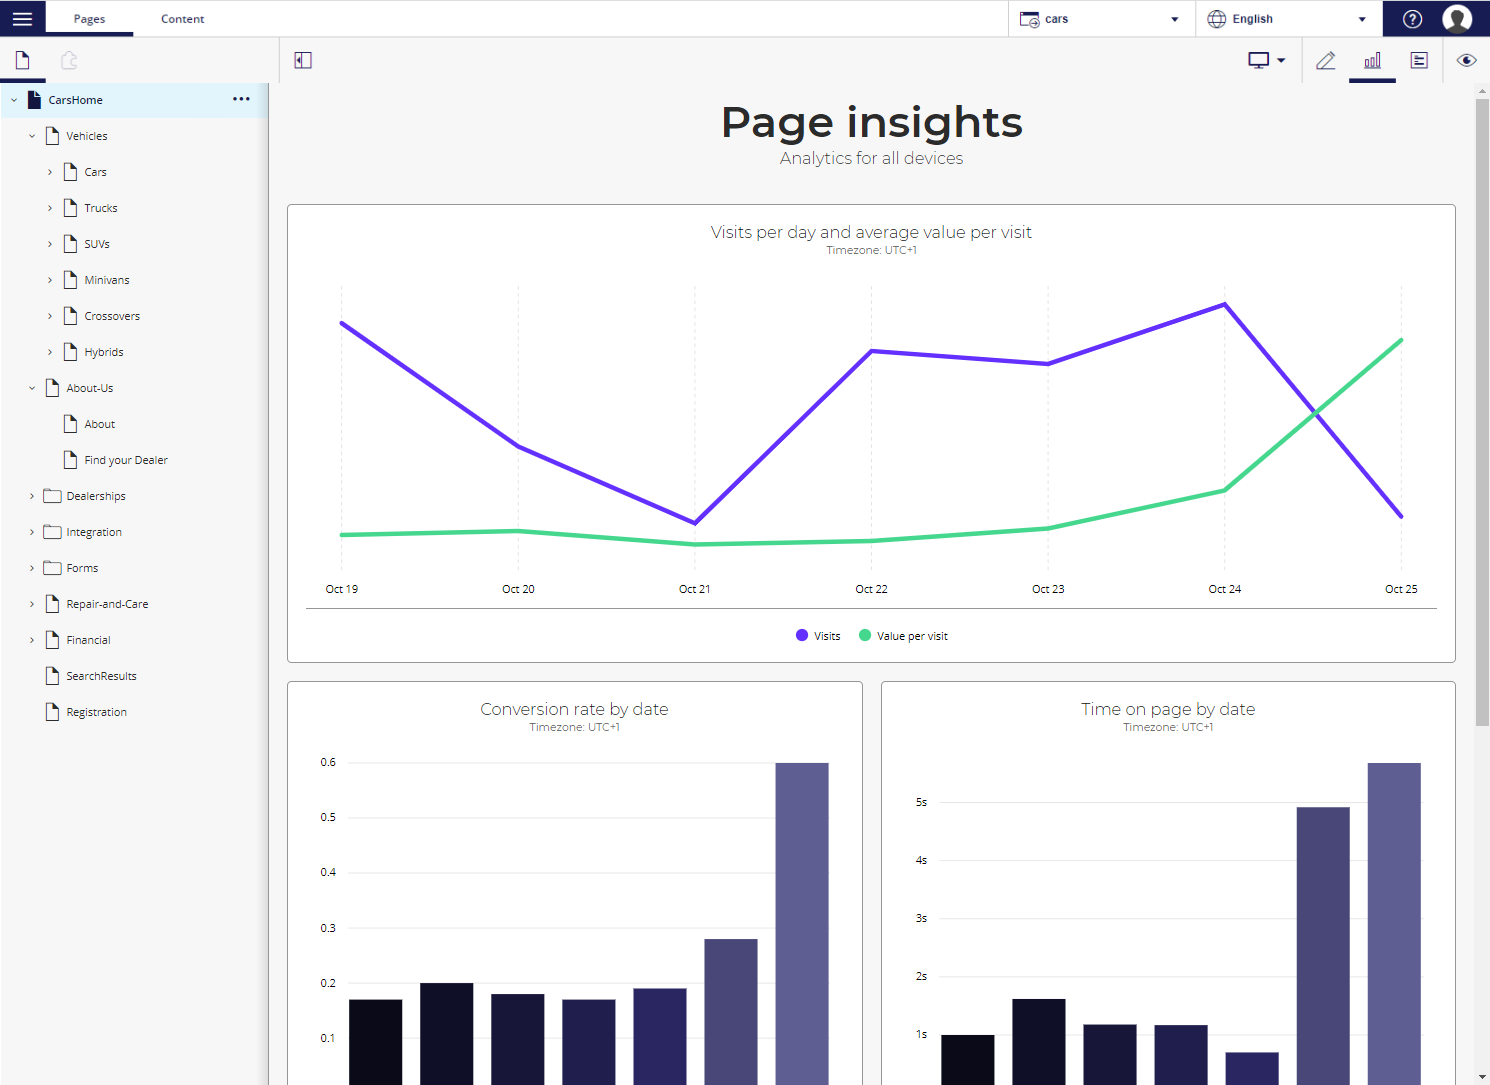Click the CarsHome page icon

[35, 100]
